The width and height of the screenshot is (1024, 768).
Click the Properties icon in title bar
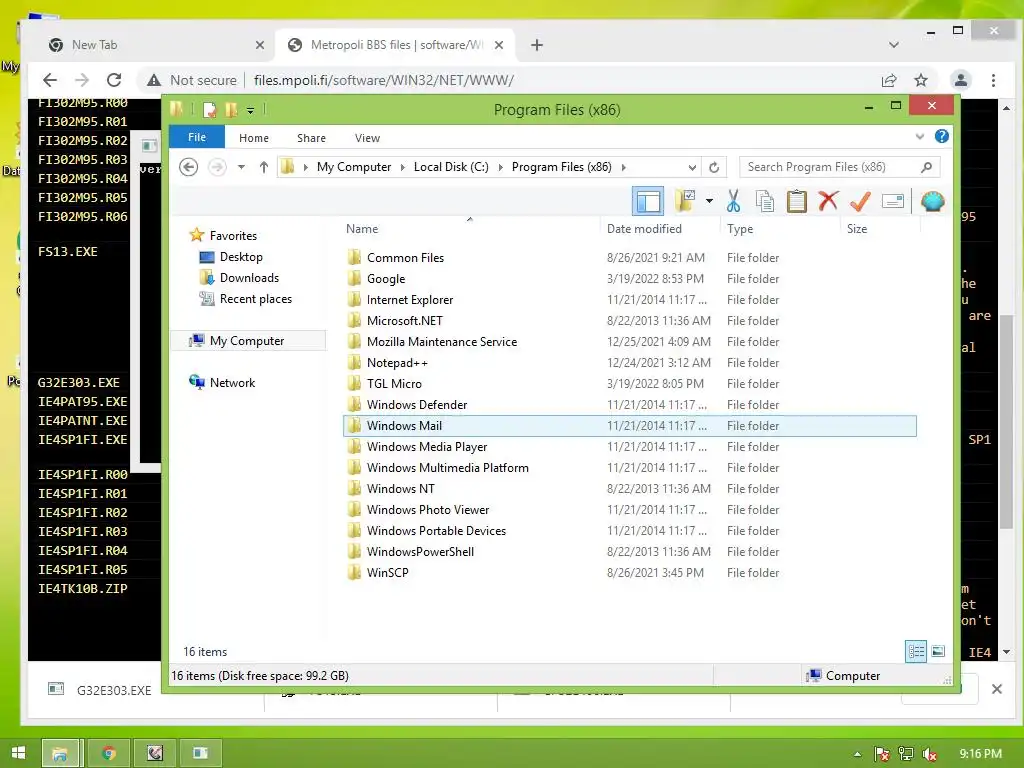pos(210,110)
